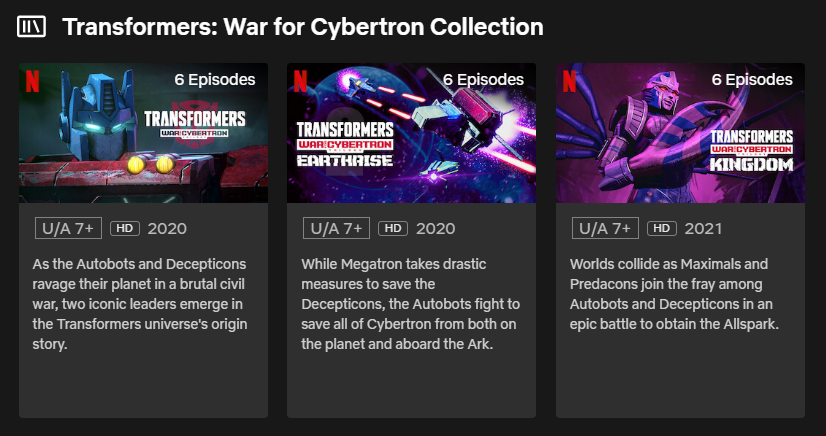Click HD badge on the 2021 Kingdom card
Image resolution: width=826 pixels, height=436 pixels.
662,228
